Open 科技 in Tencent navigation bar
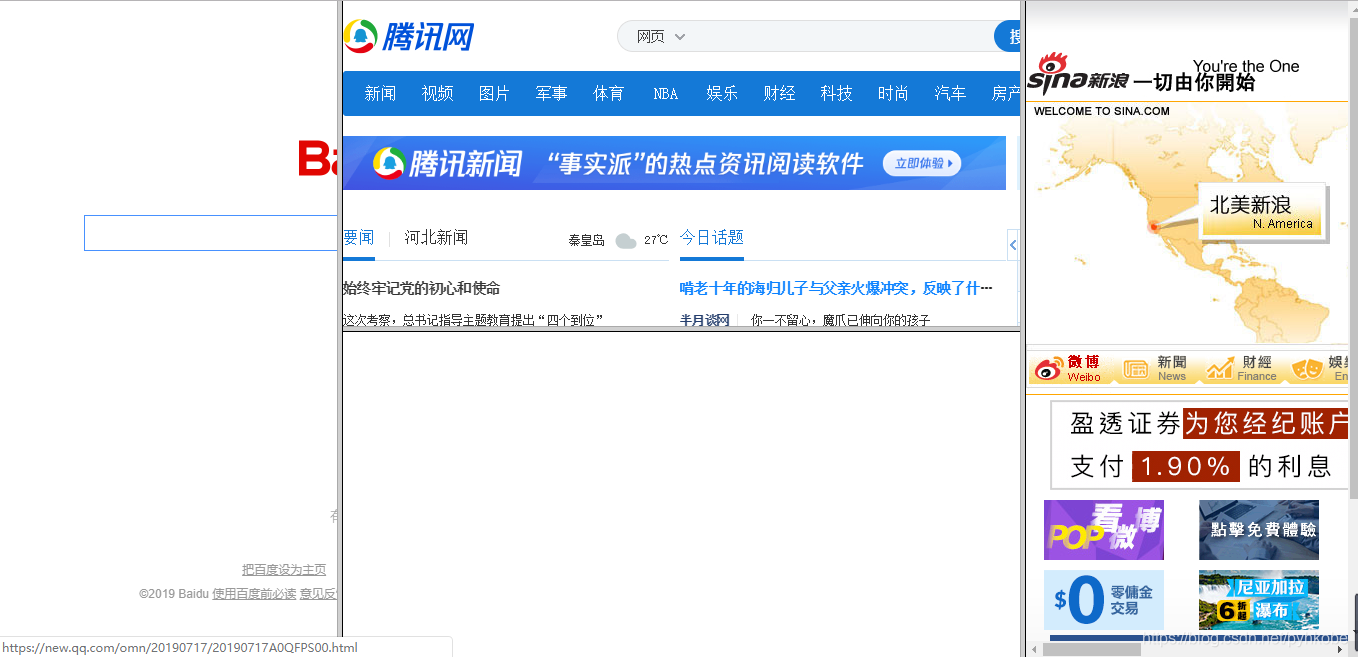 [x=836, y=94]
